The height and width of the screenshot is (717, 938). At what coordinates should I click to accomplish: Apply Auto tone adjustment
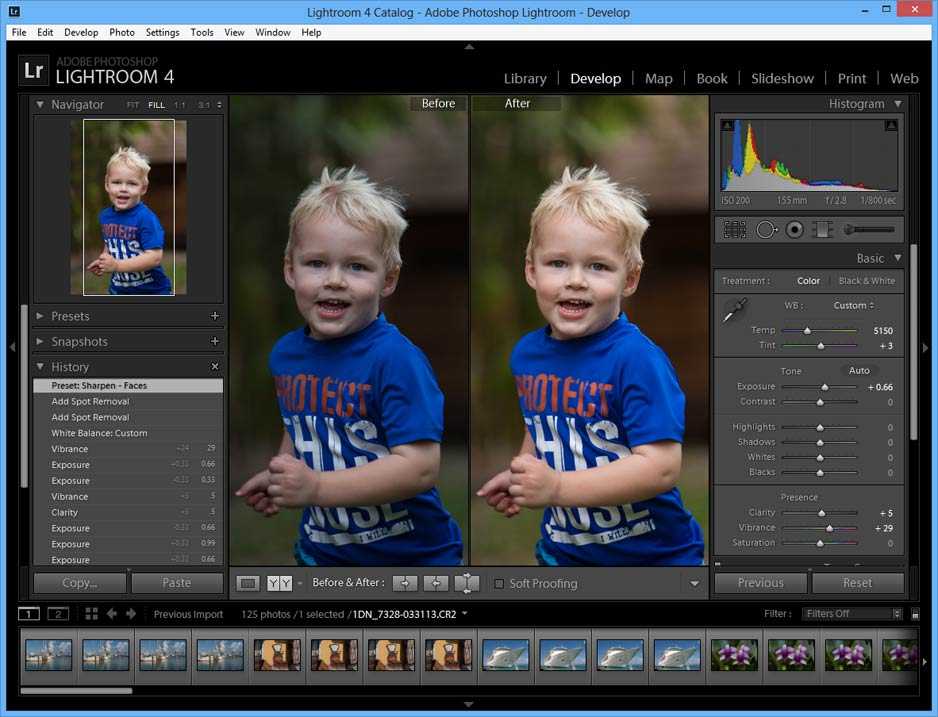coord(859,370)
